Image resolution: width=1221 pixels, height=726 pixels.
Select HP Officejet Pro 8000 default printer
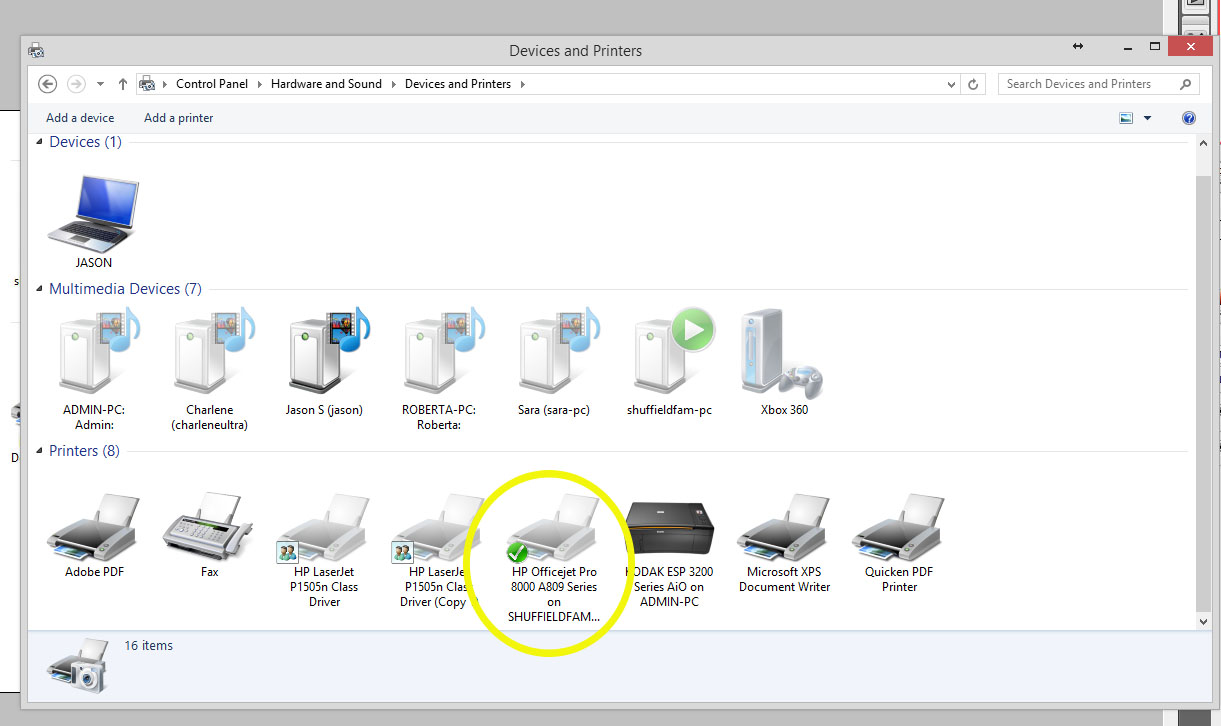[554, 530]
